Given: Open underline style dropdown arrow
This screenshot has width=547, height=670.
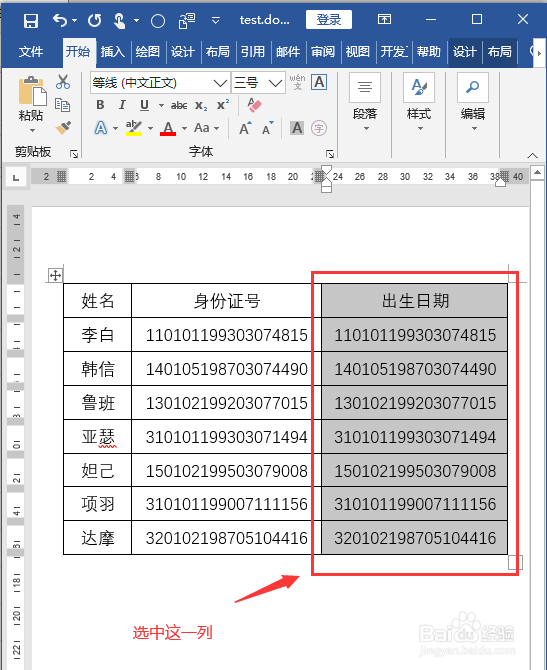Looking at the screenshot, I should click(161, 105).
